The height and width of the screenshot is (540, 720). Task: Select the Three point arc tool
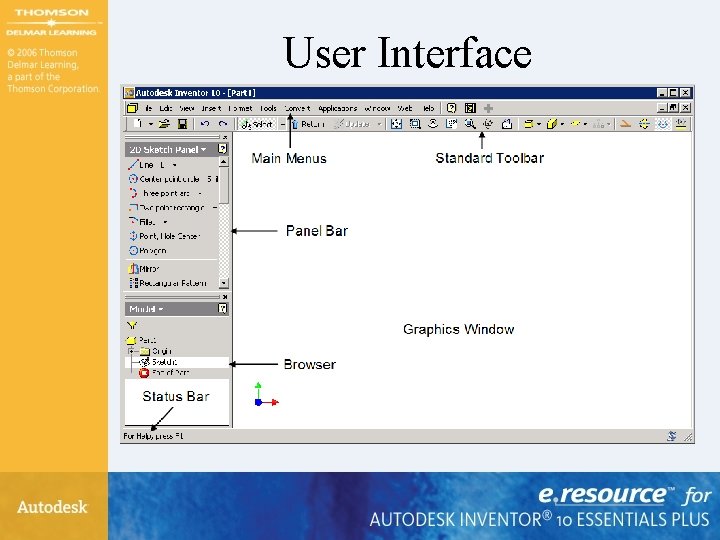coord(160,193)
